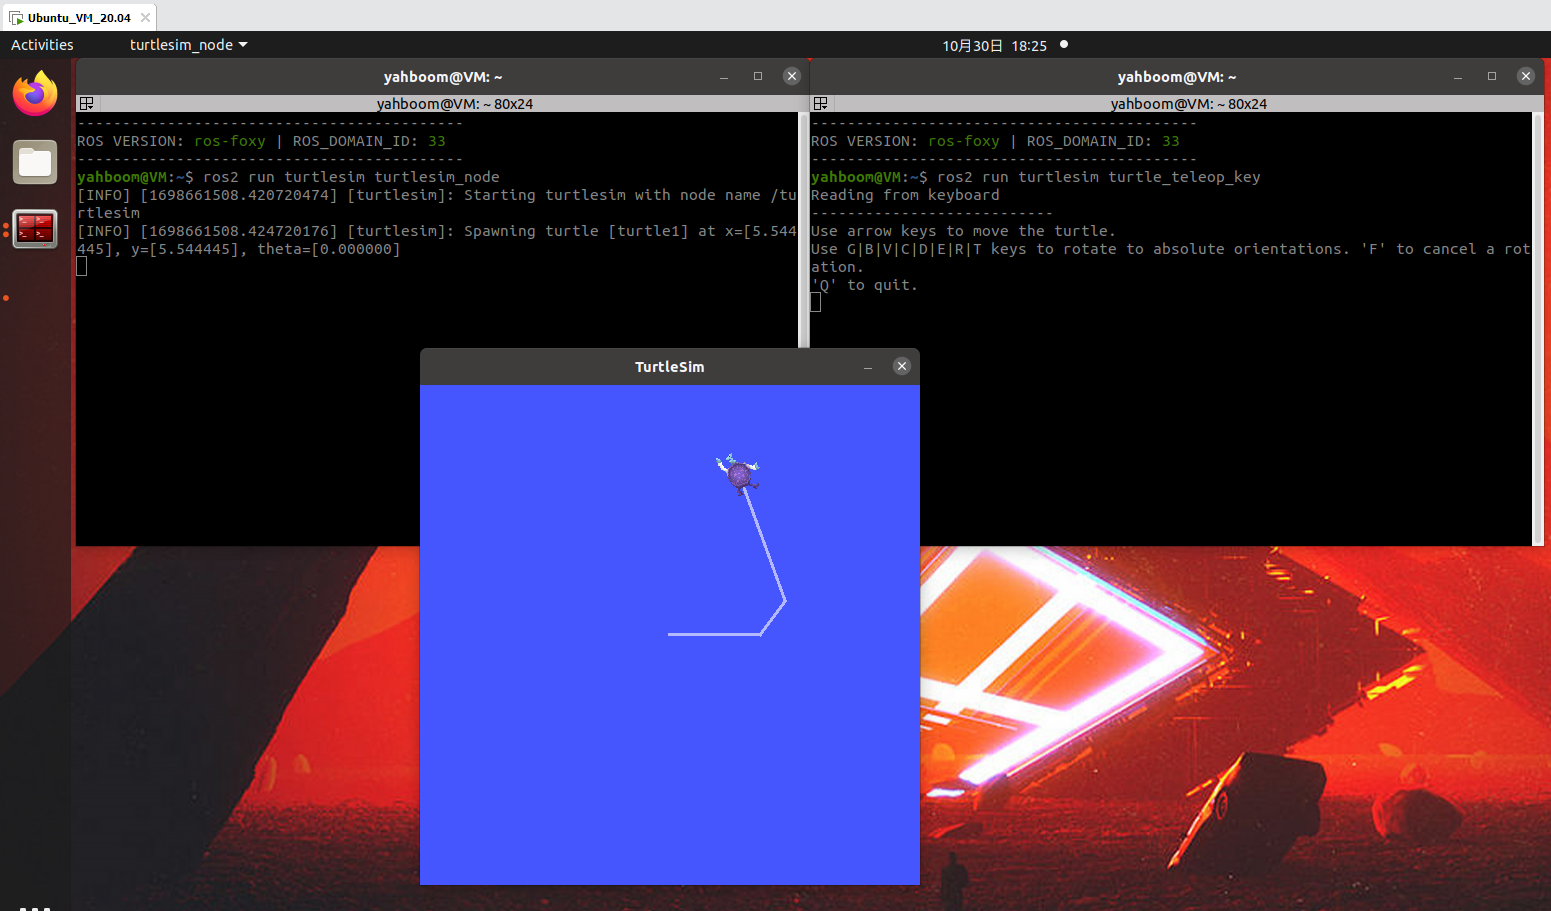Select the Ubuntu_VM_20.04 virtual machine tab
Viewport: 1551px width, 911px height.
[77, 17]
